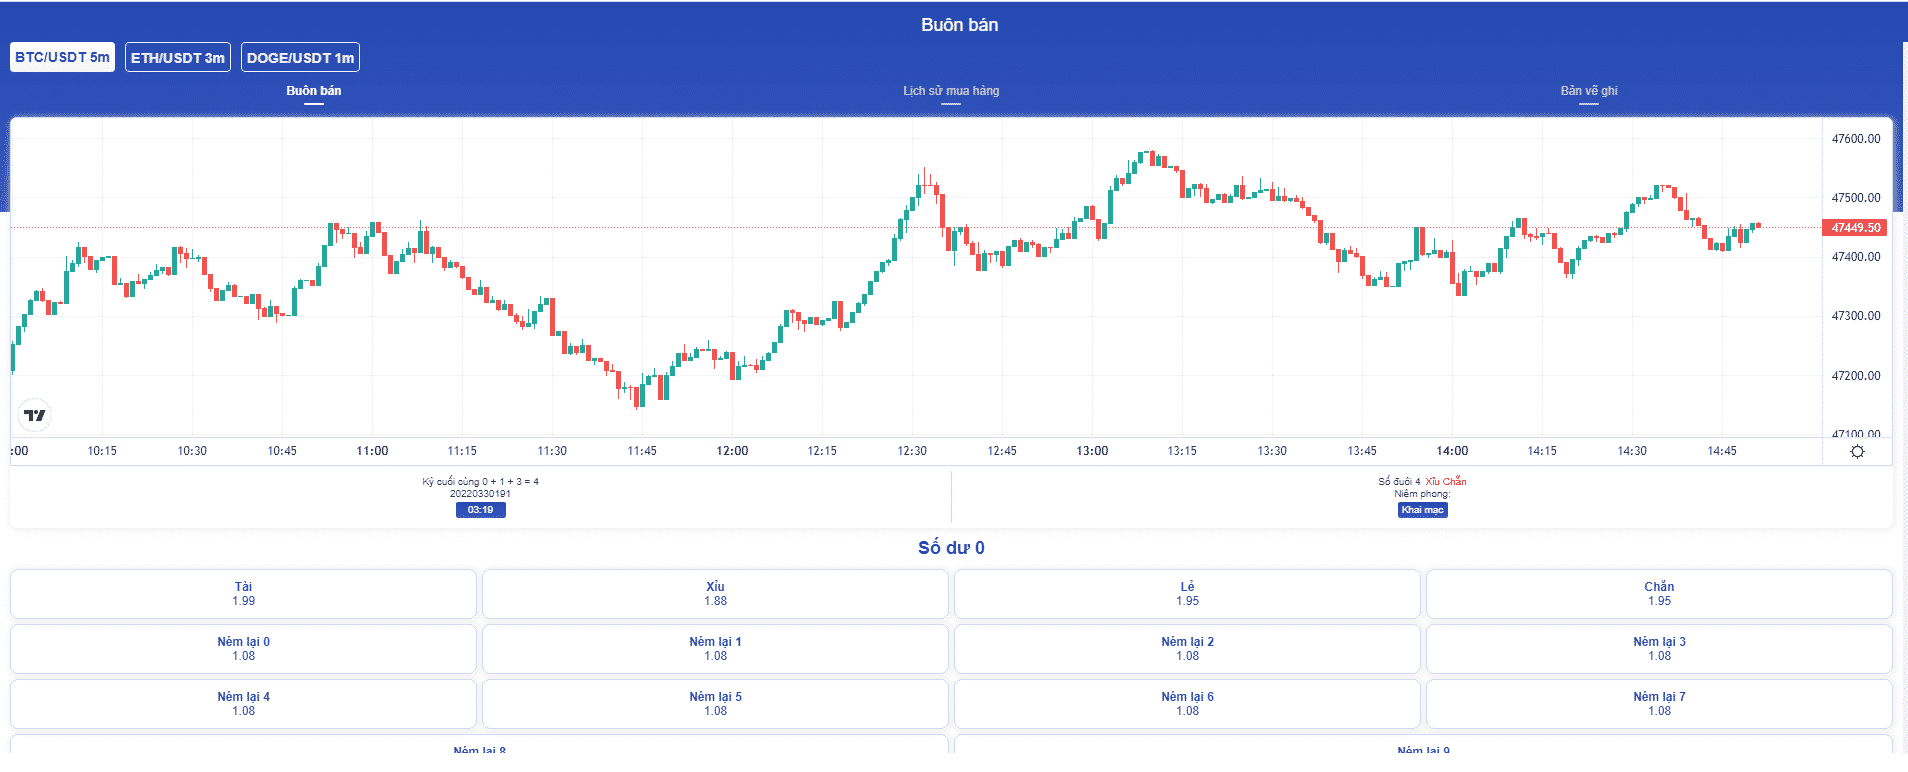Image resolution: width=1908 pixels, height=772 pixels.
Task: Click the 10:15 time axis label
Action: click(x=102, y=451)
